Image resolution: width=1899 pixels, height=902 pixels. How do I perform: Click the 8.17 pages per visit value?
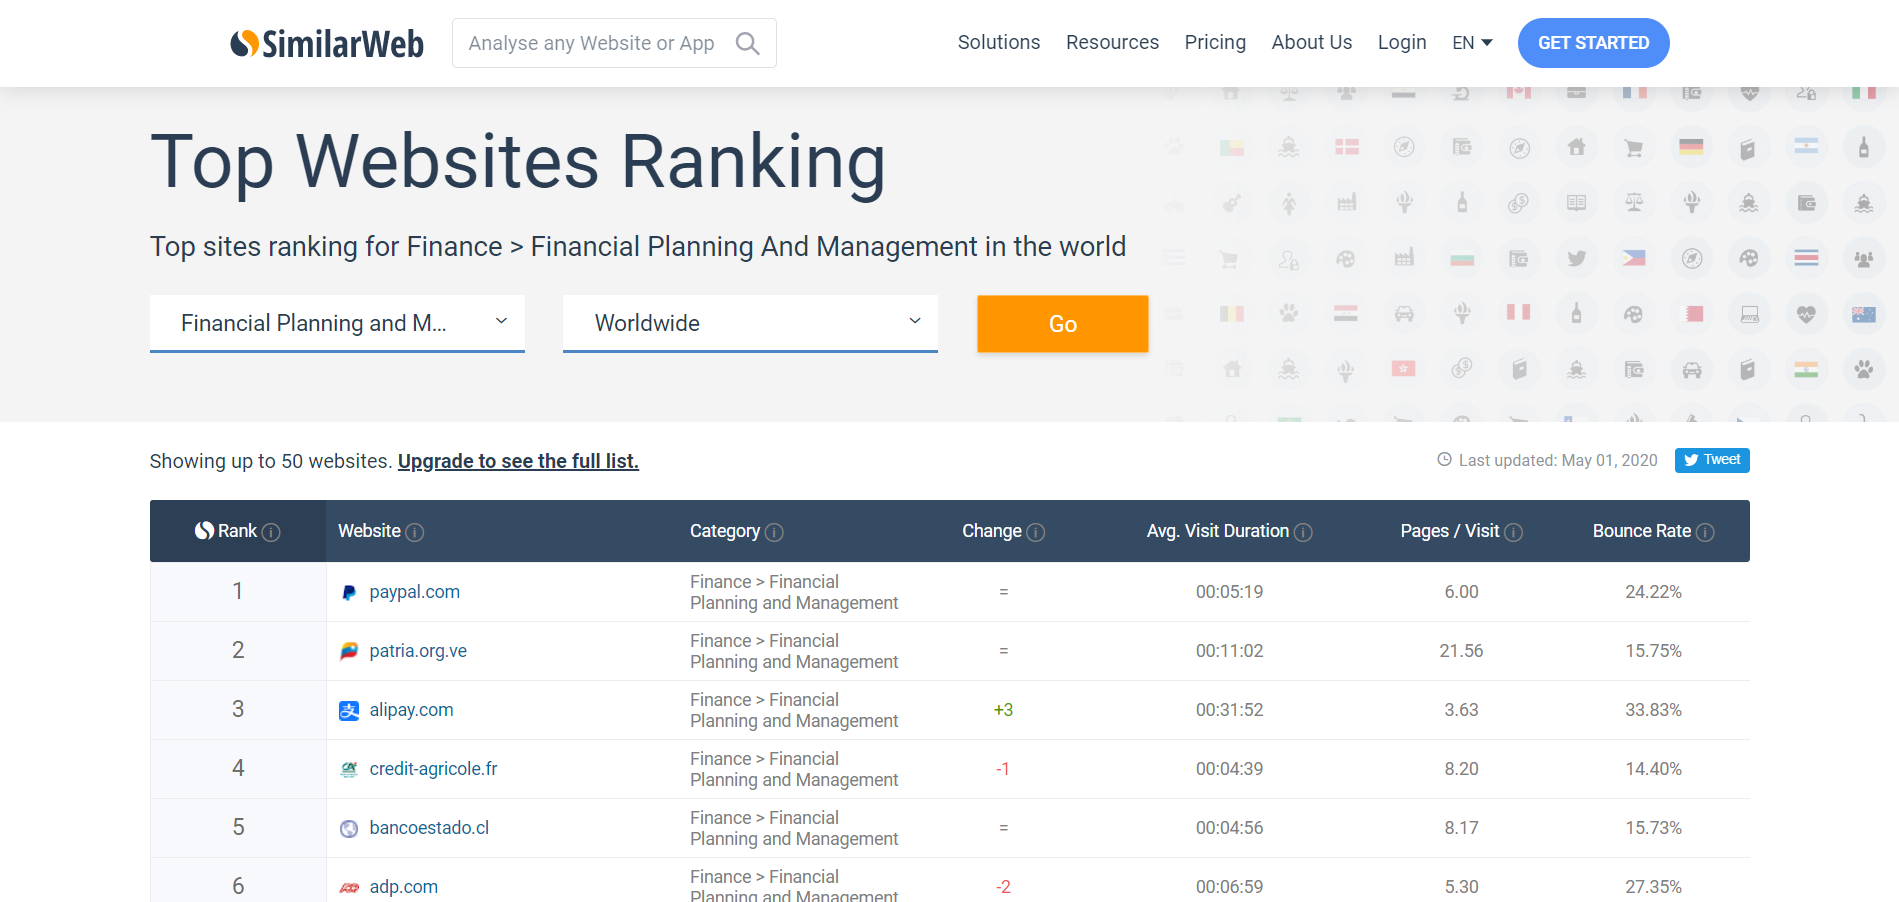1461,828
